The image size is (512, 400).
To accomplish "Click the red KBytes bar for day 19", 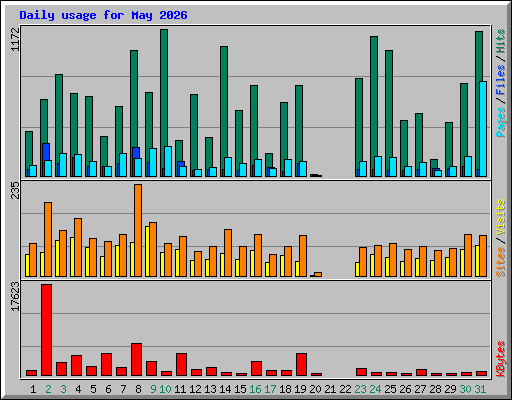I will coord(302,364).
